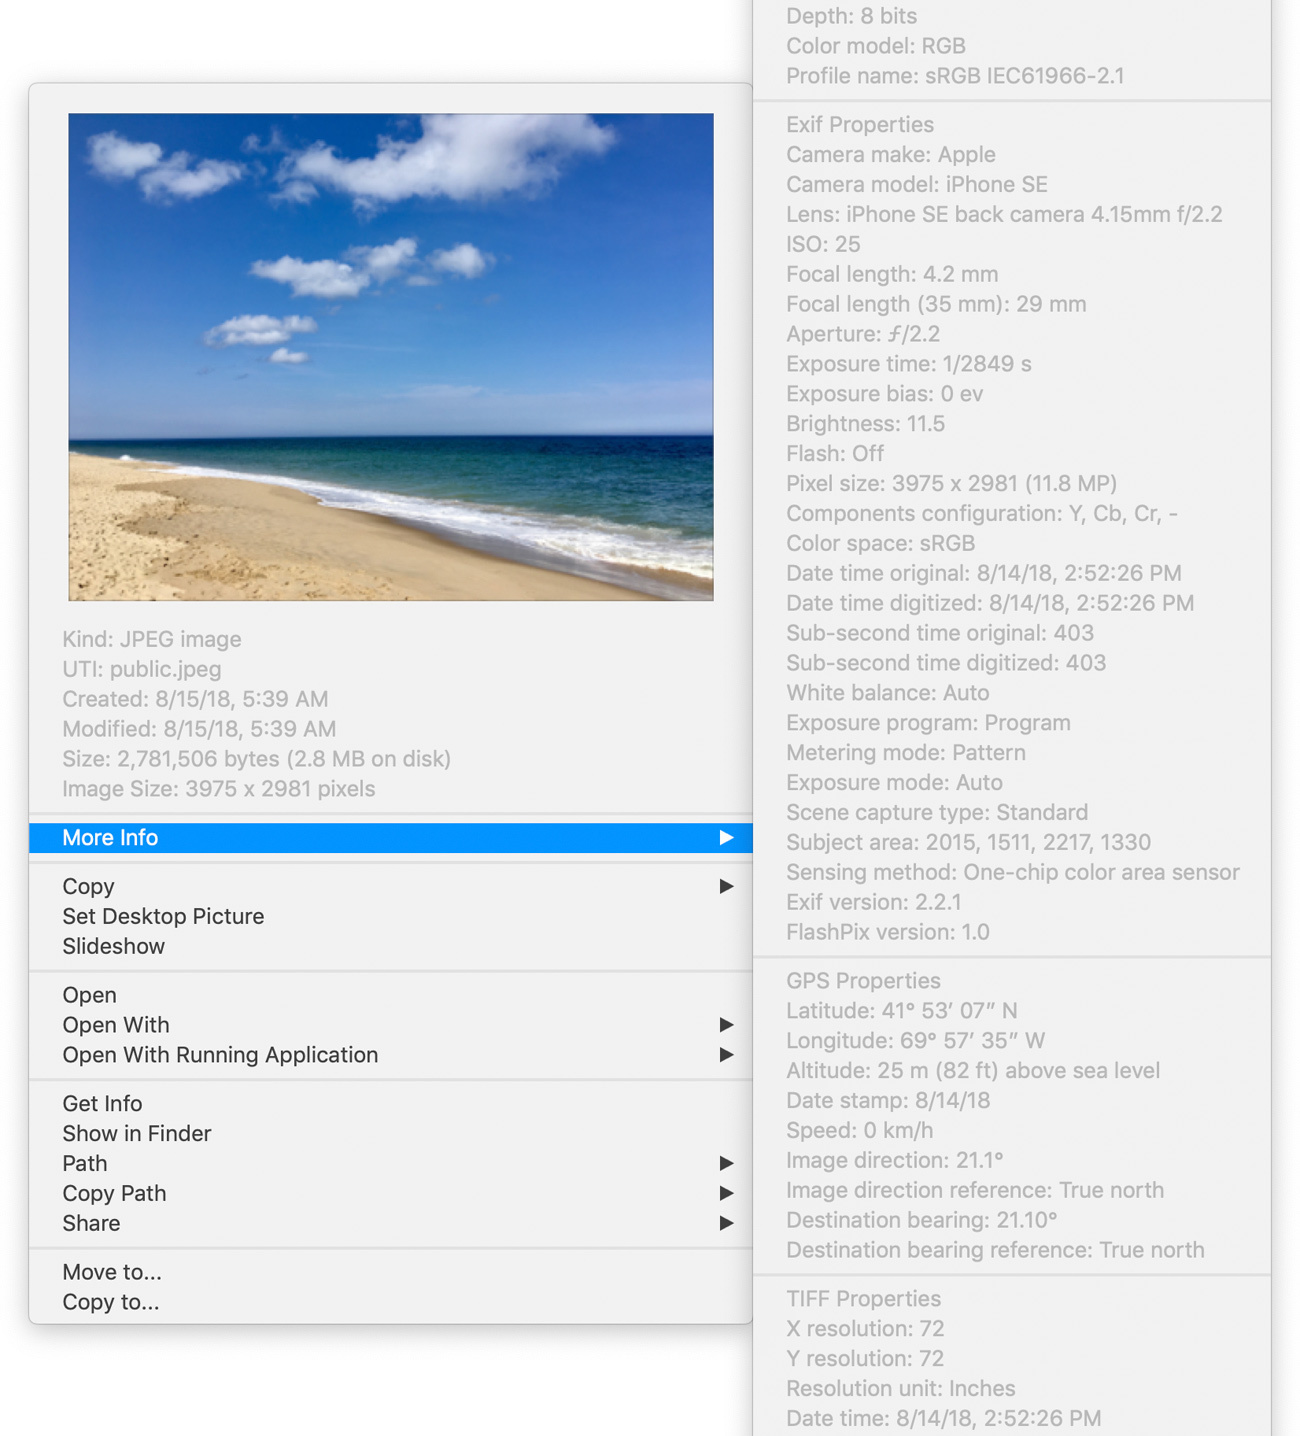Screen dimensions: 1300x1436
Task: Choose "Move to..." at the bottom
Action: [x=111, y=1271]
